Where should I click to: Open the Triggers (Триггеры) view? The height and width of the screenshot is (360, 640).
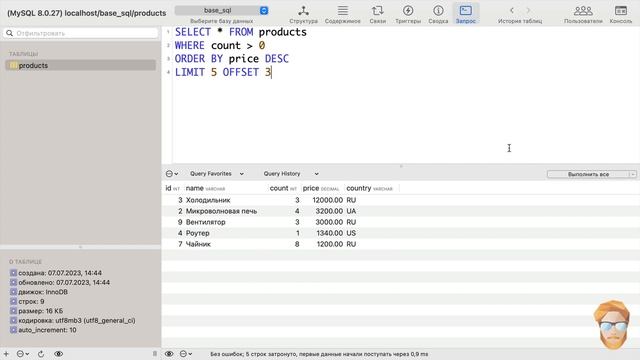click(x=408, y=14)
